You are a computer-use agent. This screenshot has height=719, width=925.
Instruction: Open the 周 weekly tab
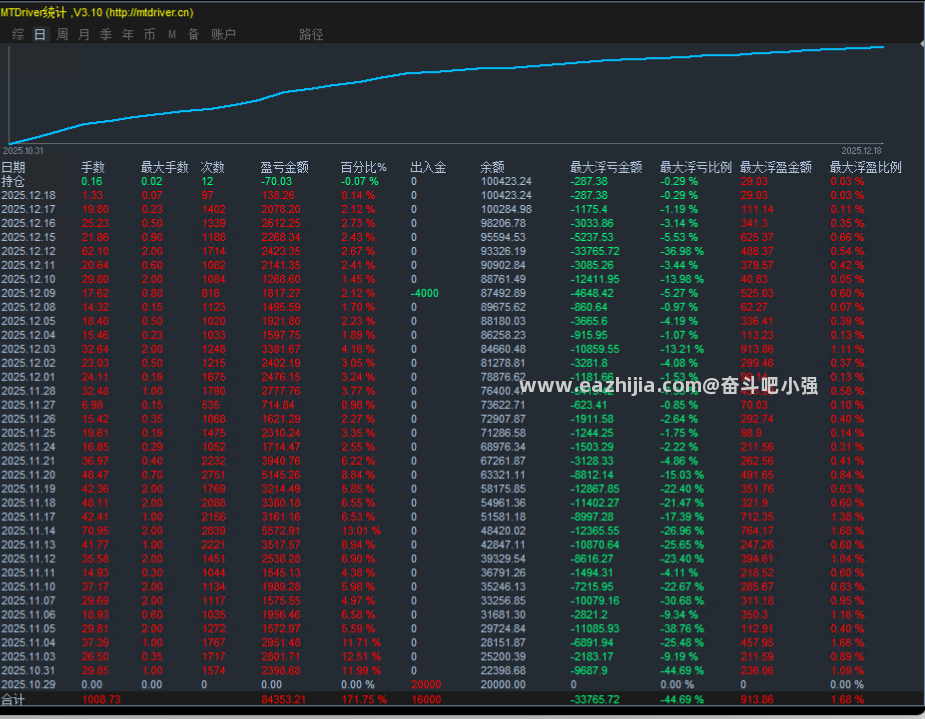62,34
